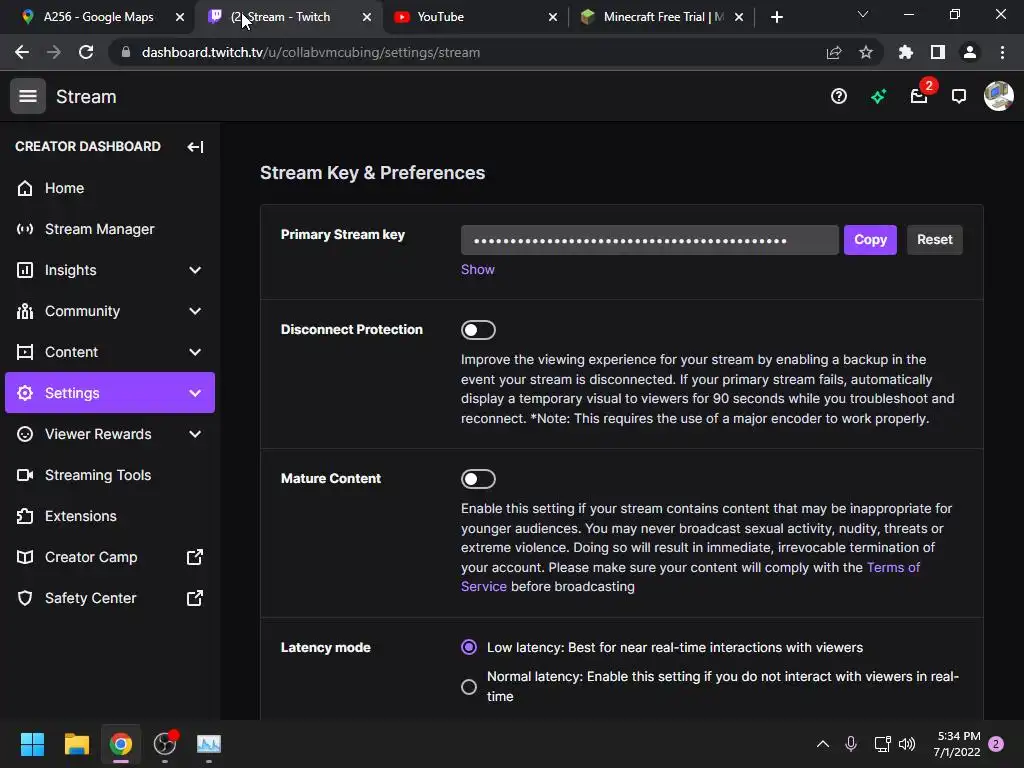Collapse the Creator Dashboard sidebar
1024x768 pixels.
point(195,147)
